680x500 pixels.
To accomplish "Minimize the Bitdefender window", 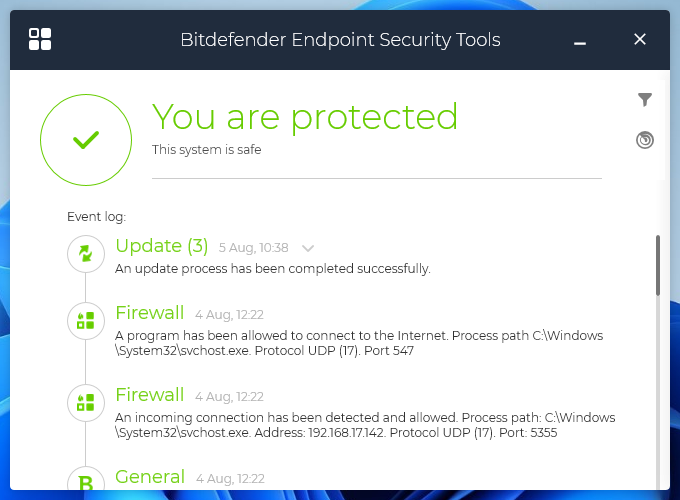I will tap(580, 41).
